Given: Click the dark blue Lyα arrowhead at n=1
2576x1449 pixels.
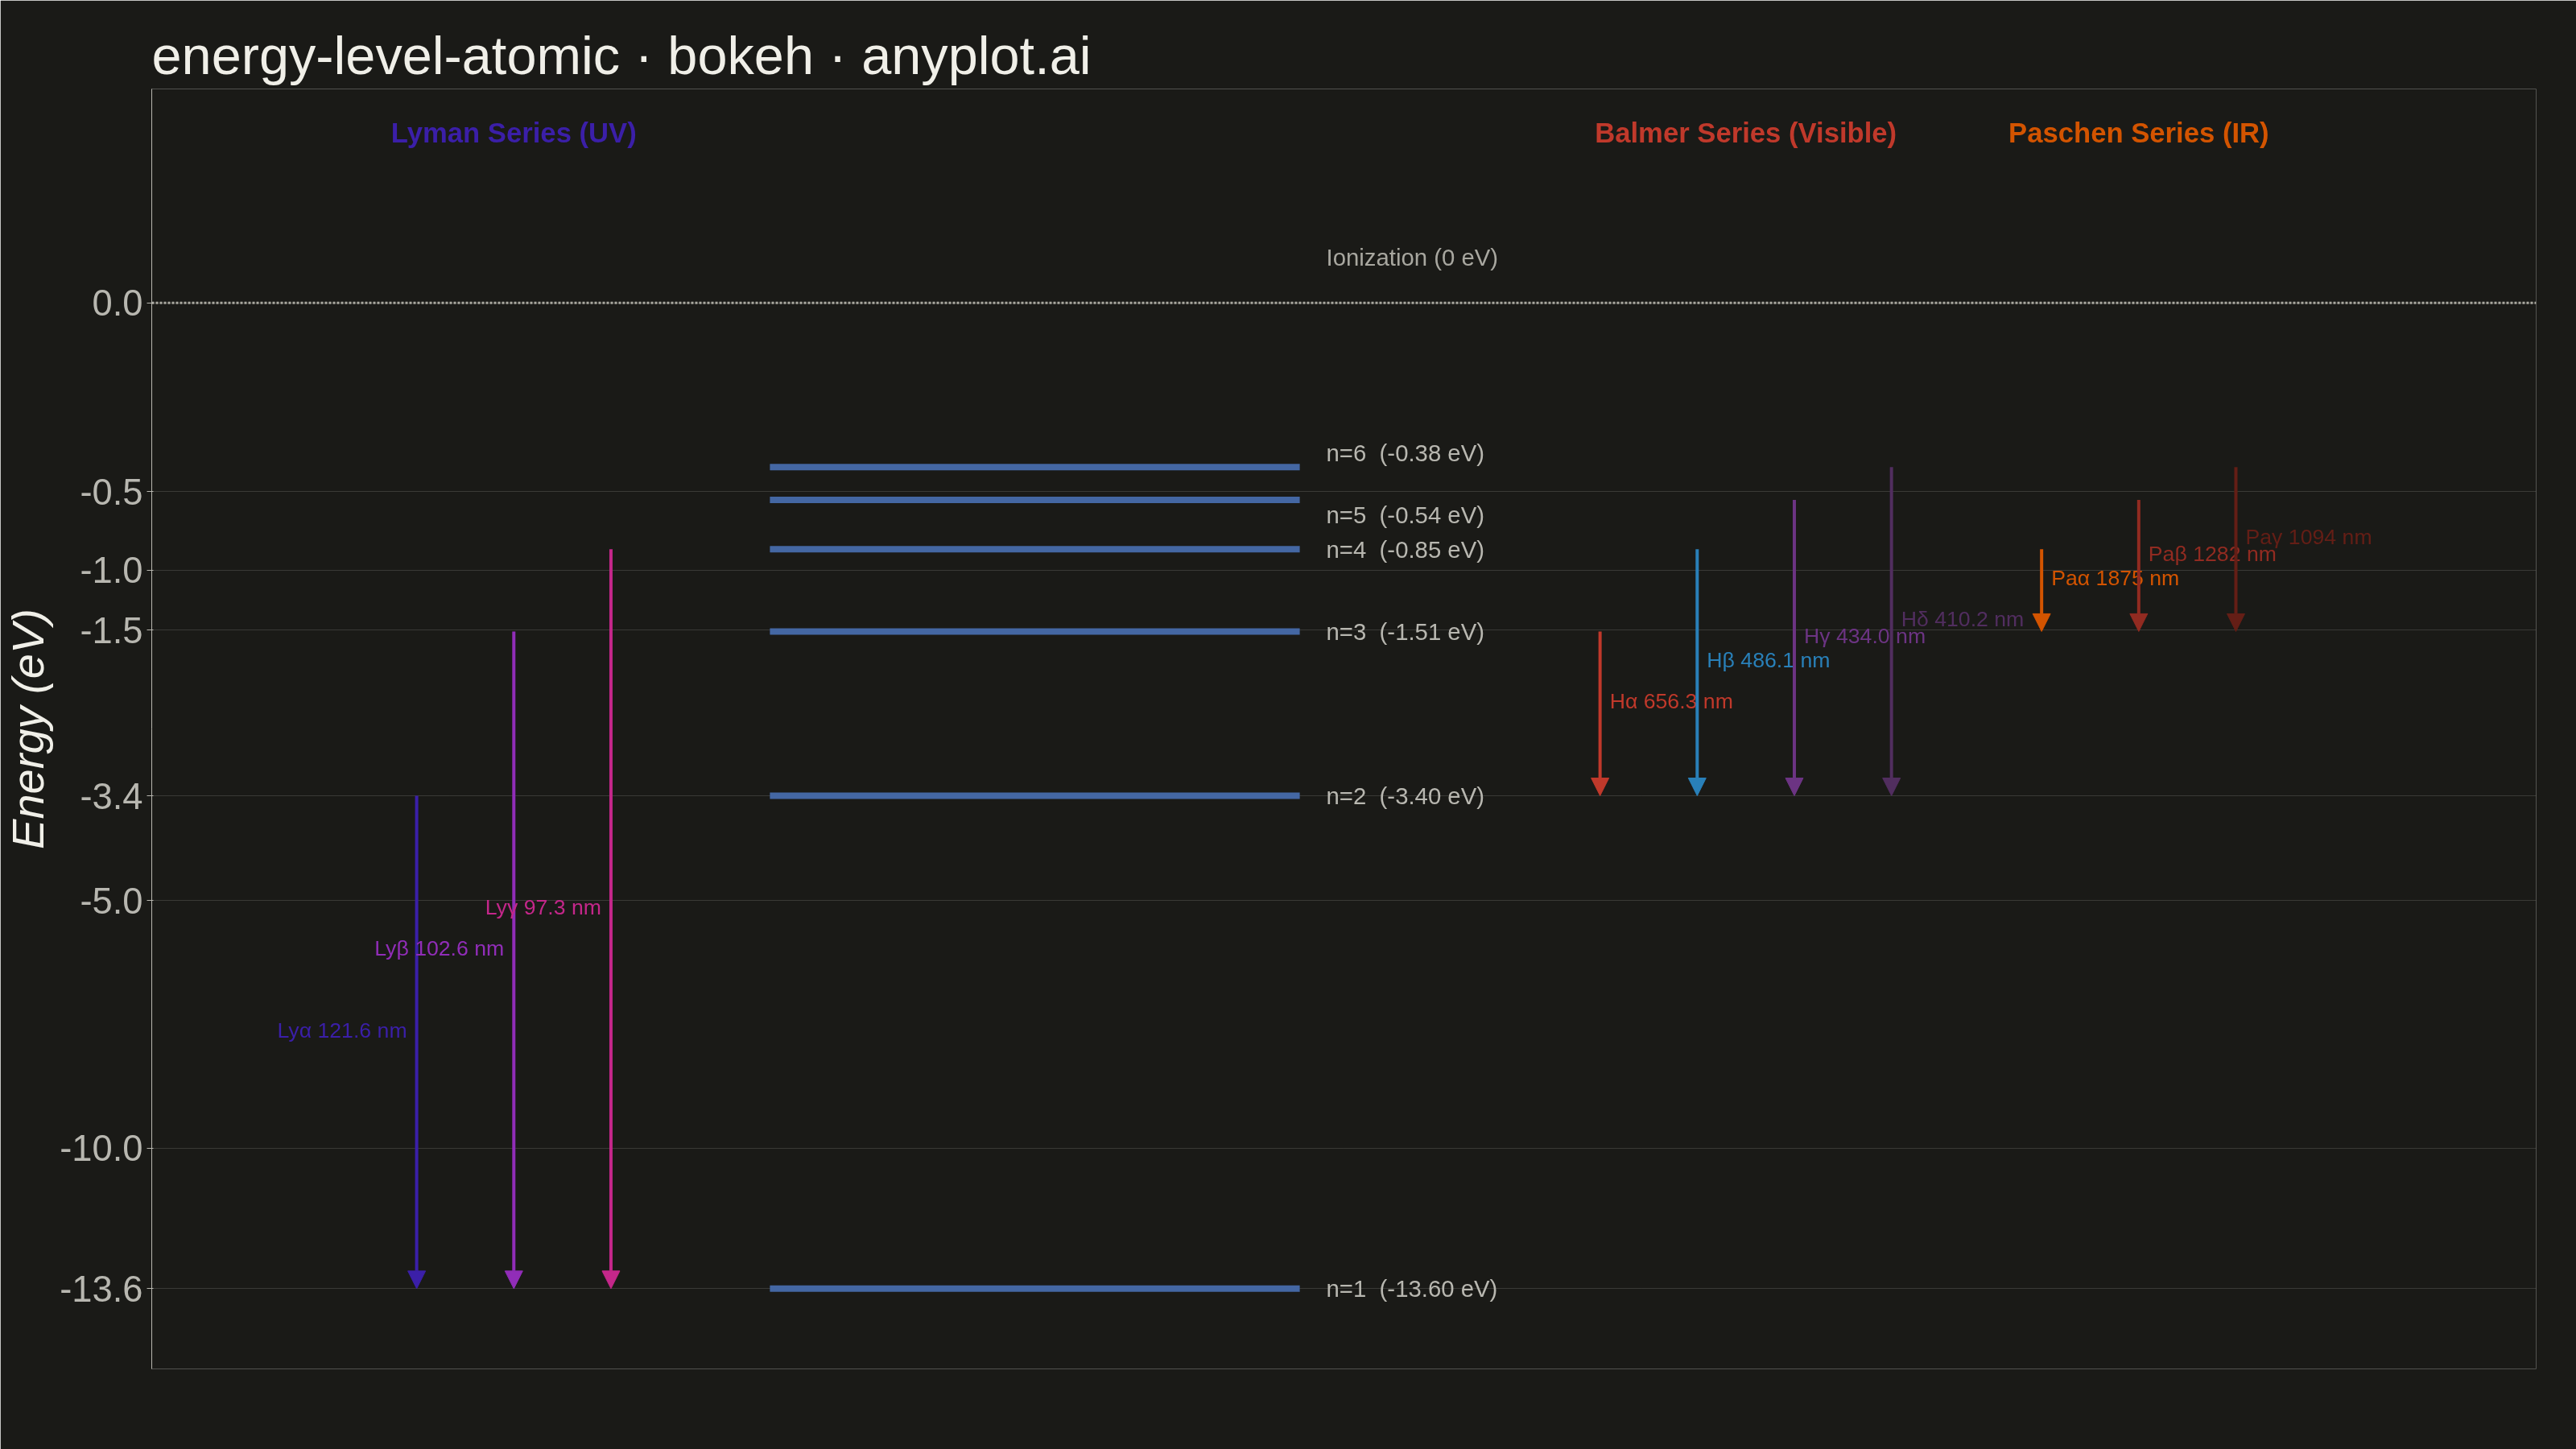Looking at the screenshot, I should tap(417, 1279).
